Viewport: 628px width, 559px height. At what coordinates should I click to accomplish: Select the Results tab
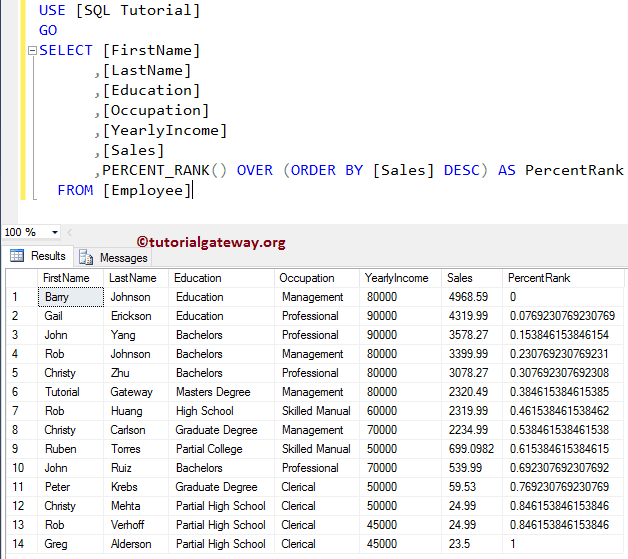(x=47, y=256)
